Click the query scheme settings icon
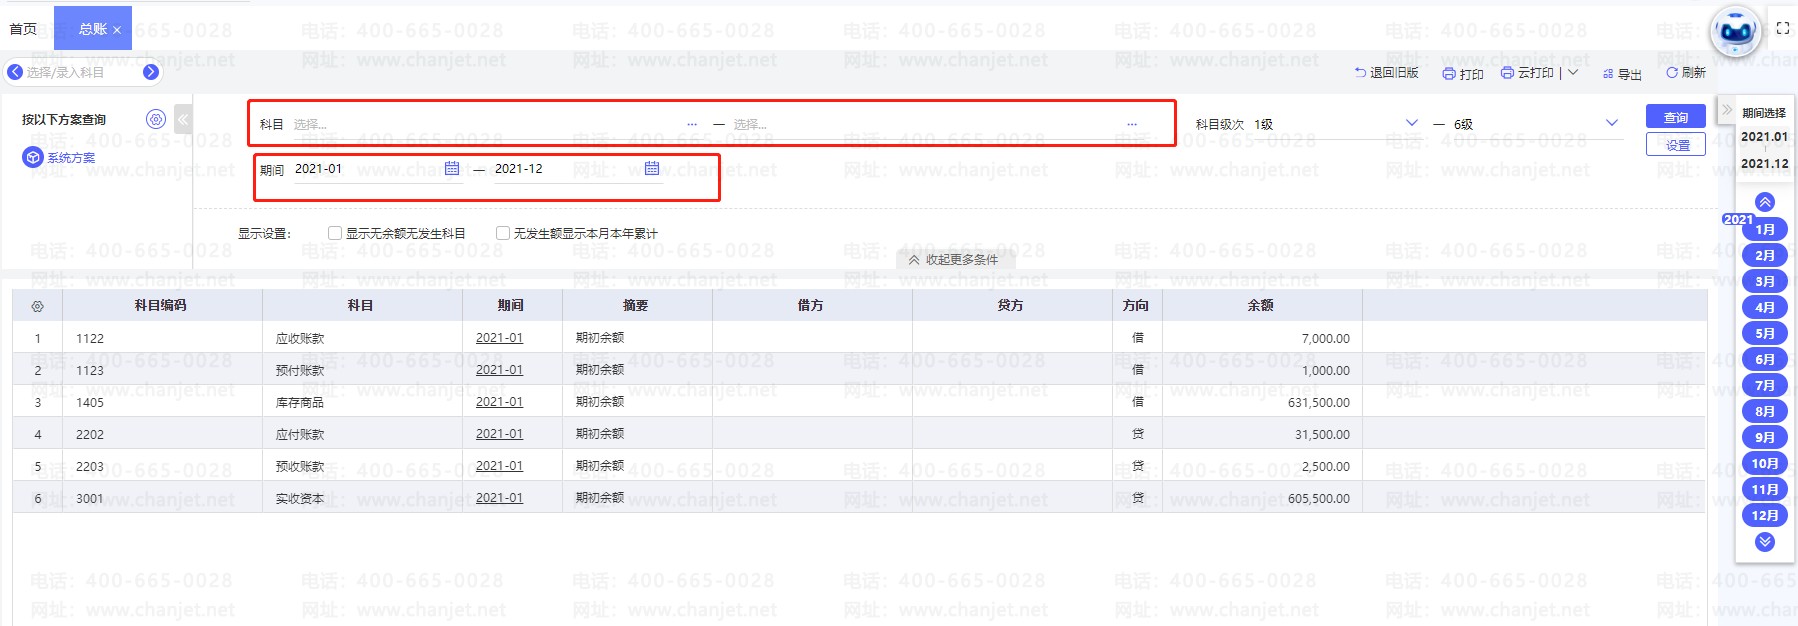The height and width of the screenshot is (626, 1798). click(156, 119)
